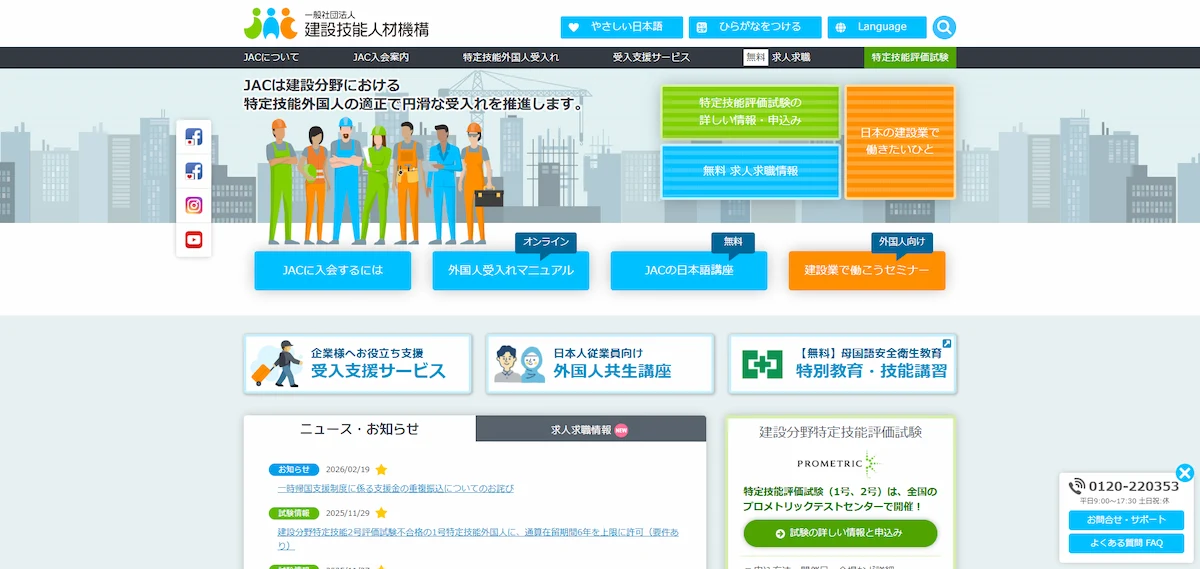
Task: Open 特別教育・技能講習 banner
Action: pos(842,364)
